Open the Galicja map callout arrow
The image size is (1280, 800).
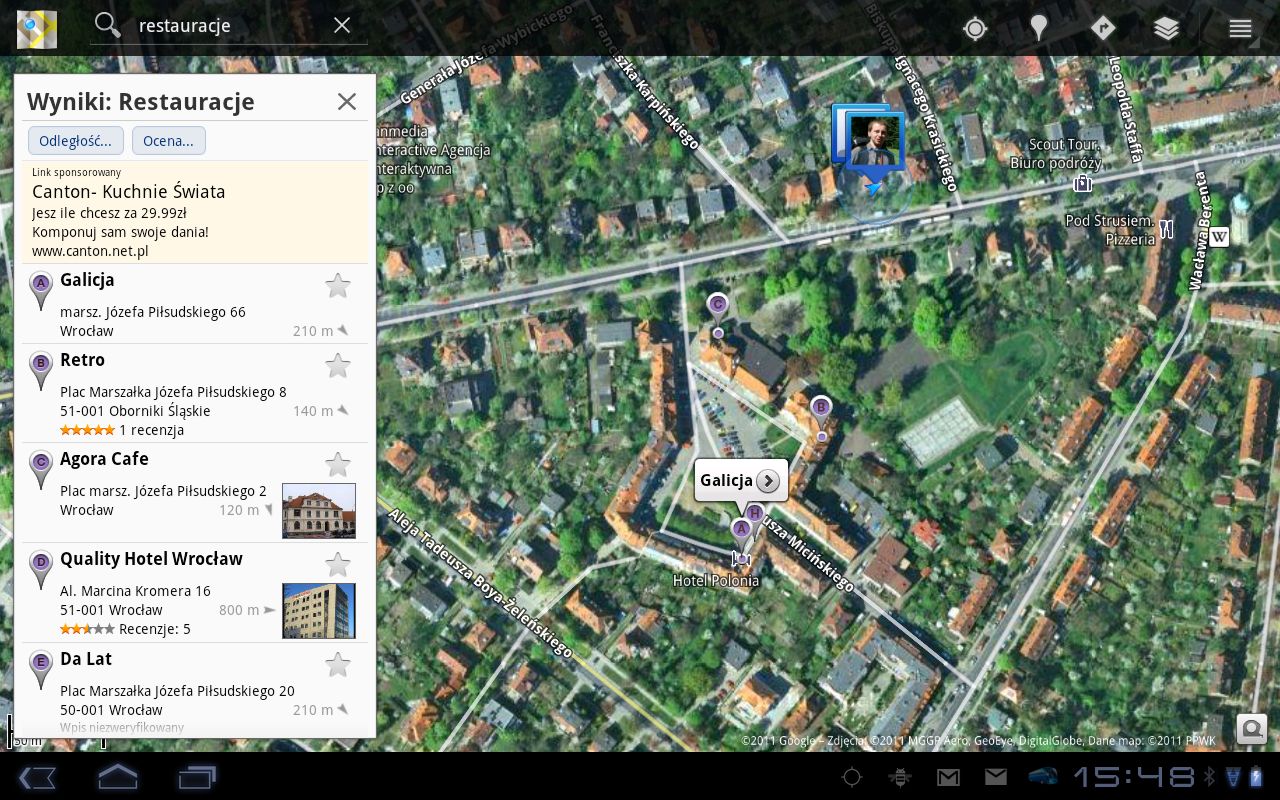click(768, 481)
